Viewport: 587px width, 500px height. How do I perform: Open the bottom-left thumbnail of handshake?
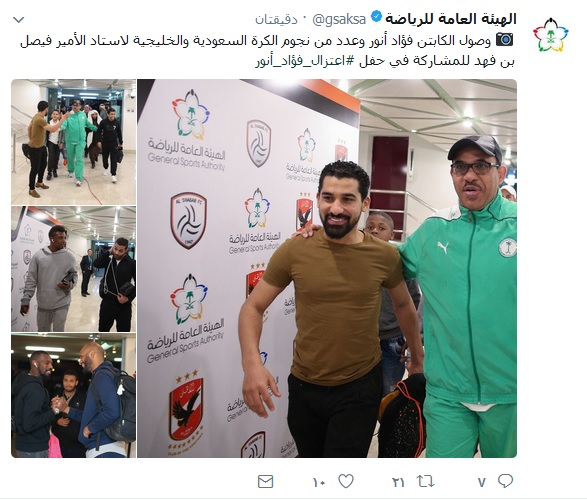(x=73, y=396)
